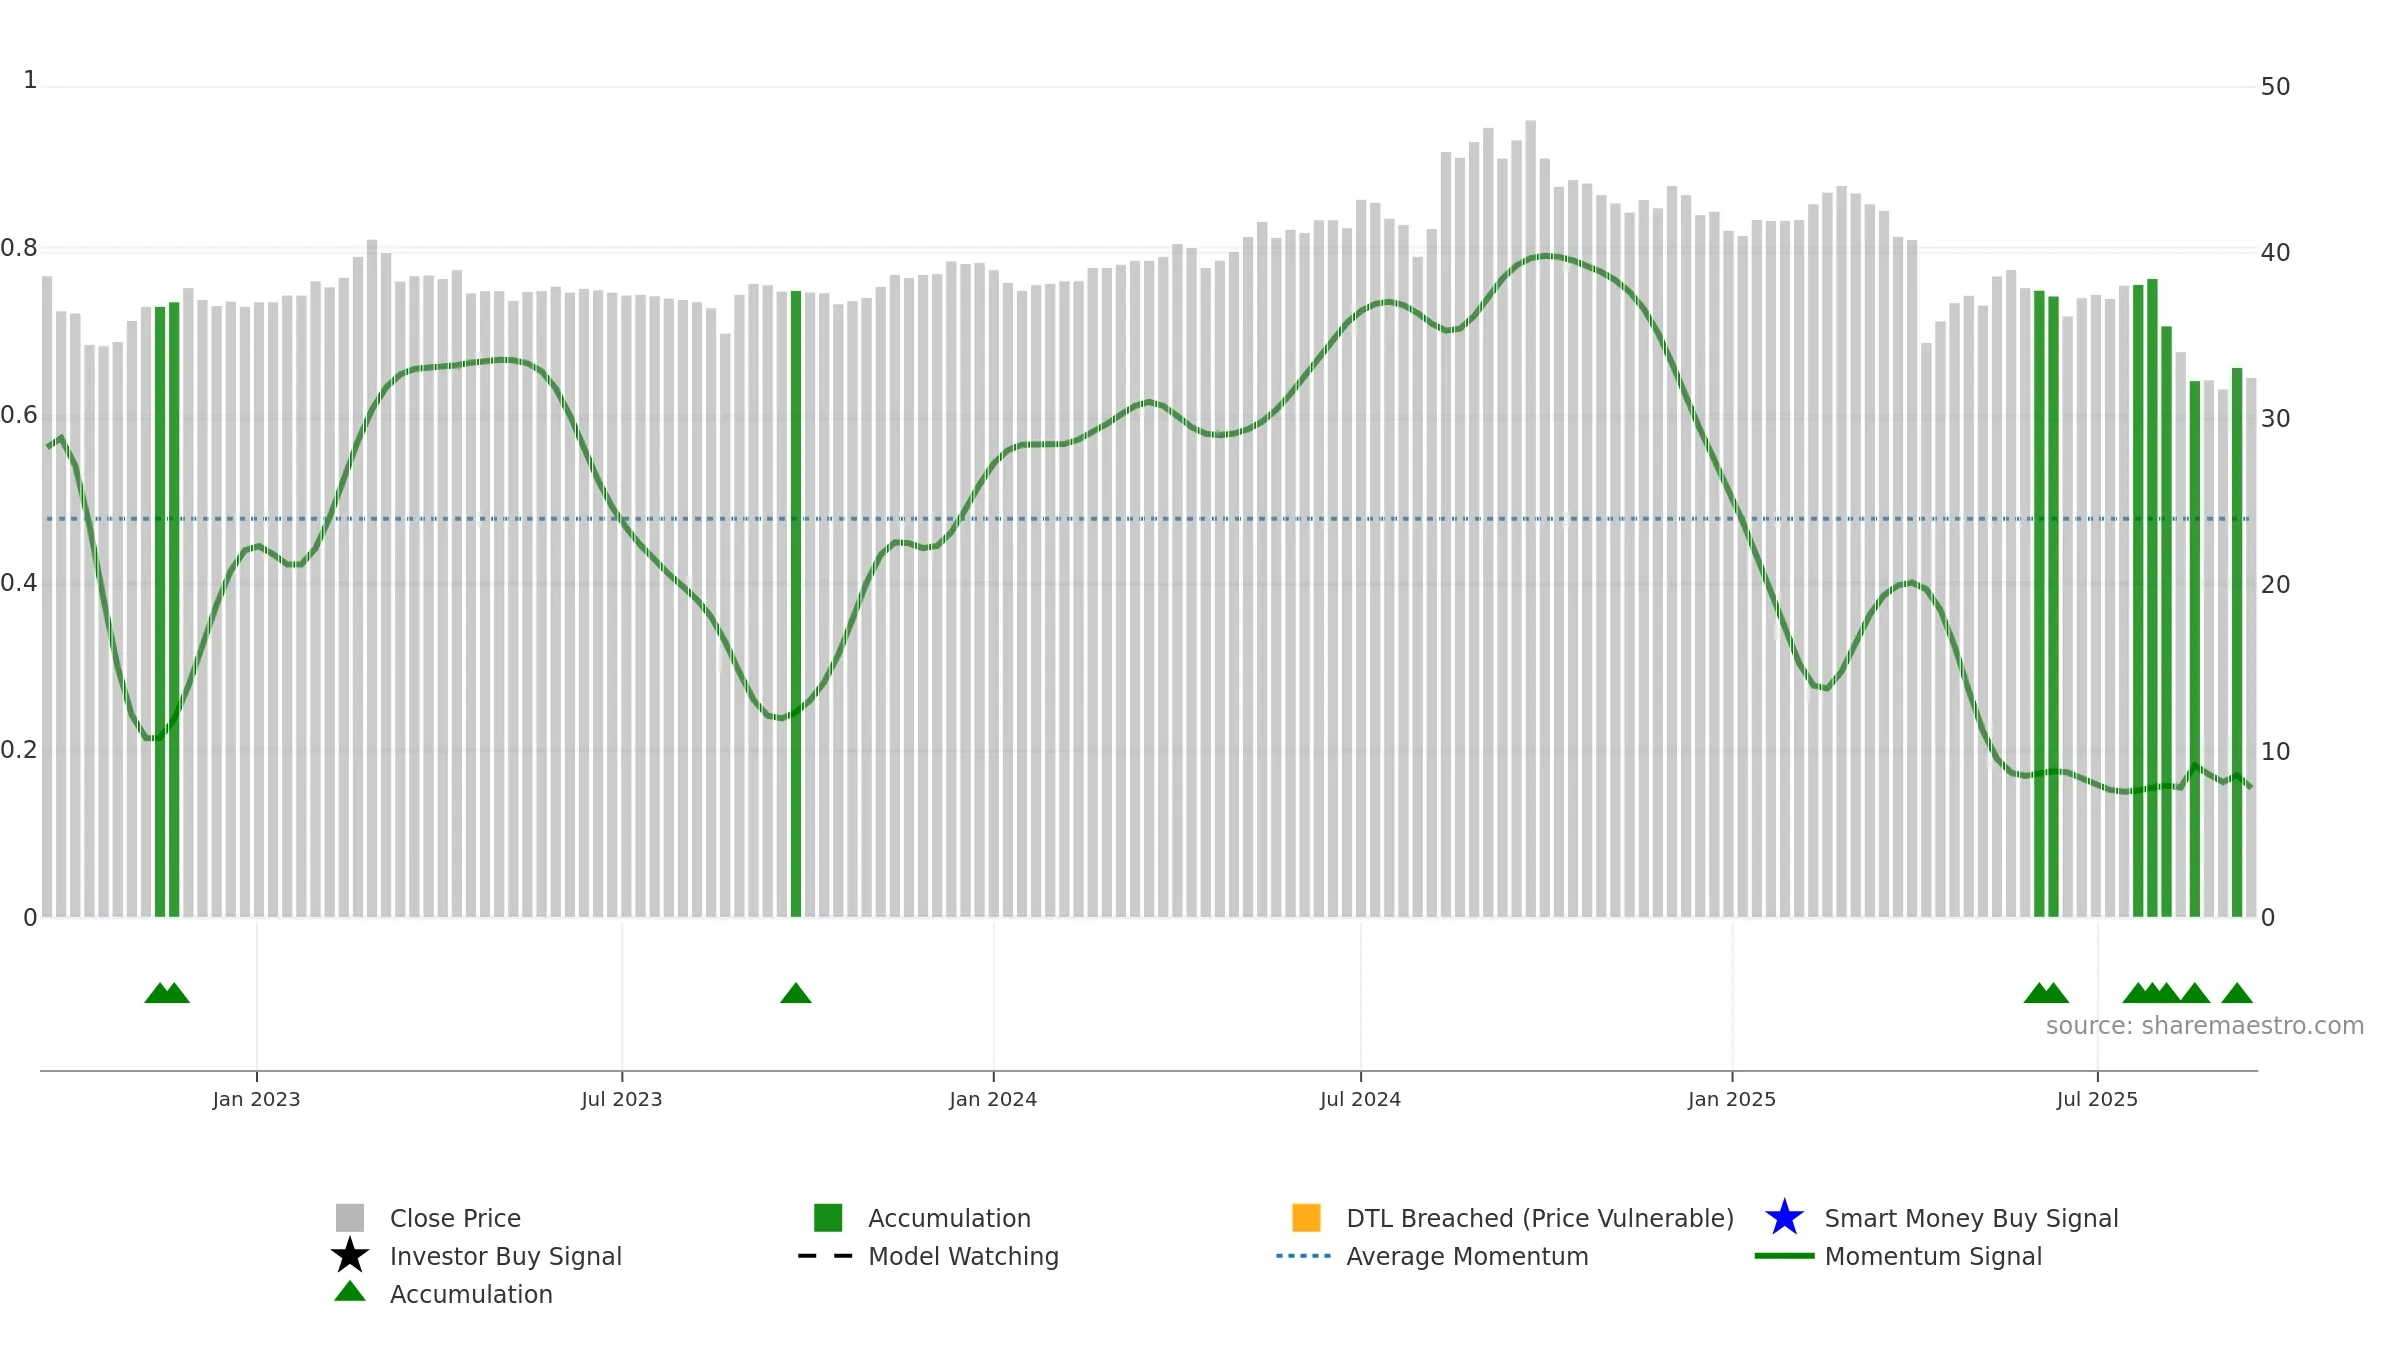Image resolution: width=2400 pixels, height=1350 pixels.
Task: Toggle the Model Watching legend entry
Action: coord(963,1256)
